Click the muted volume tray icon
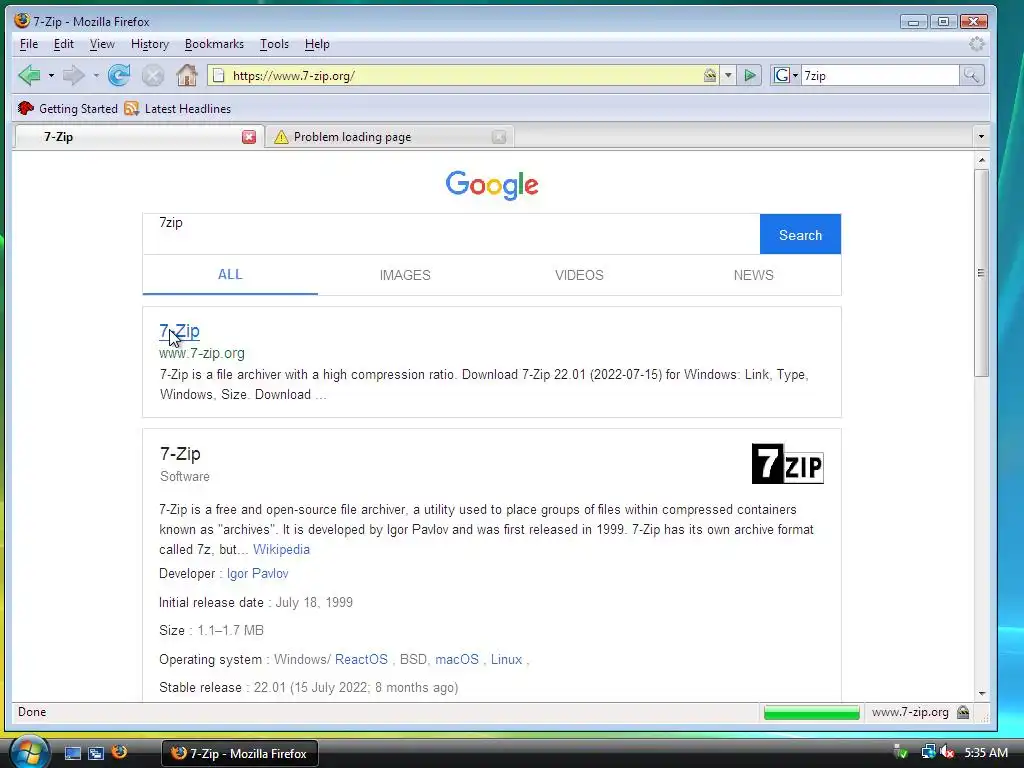This screenshot has width=1024, height=768. [x=947, y=752]
